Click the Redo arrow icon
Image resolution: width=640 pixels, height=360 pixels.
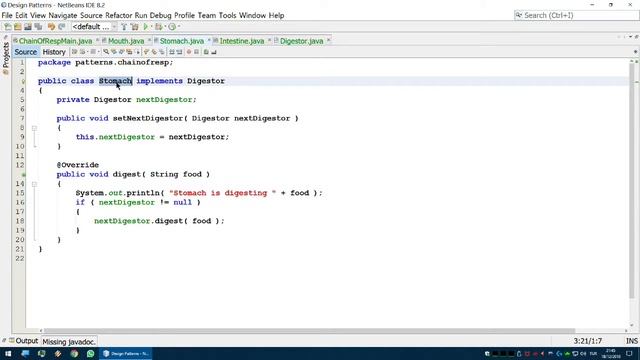coord(62,27)
